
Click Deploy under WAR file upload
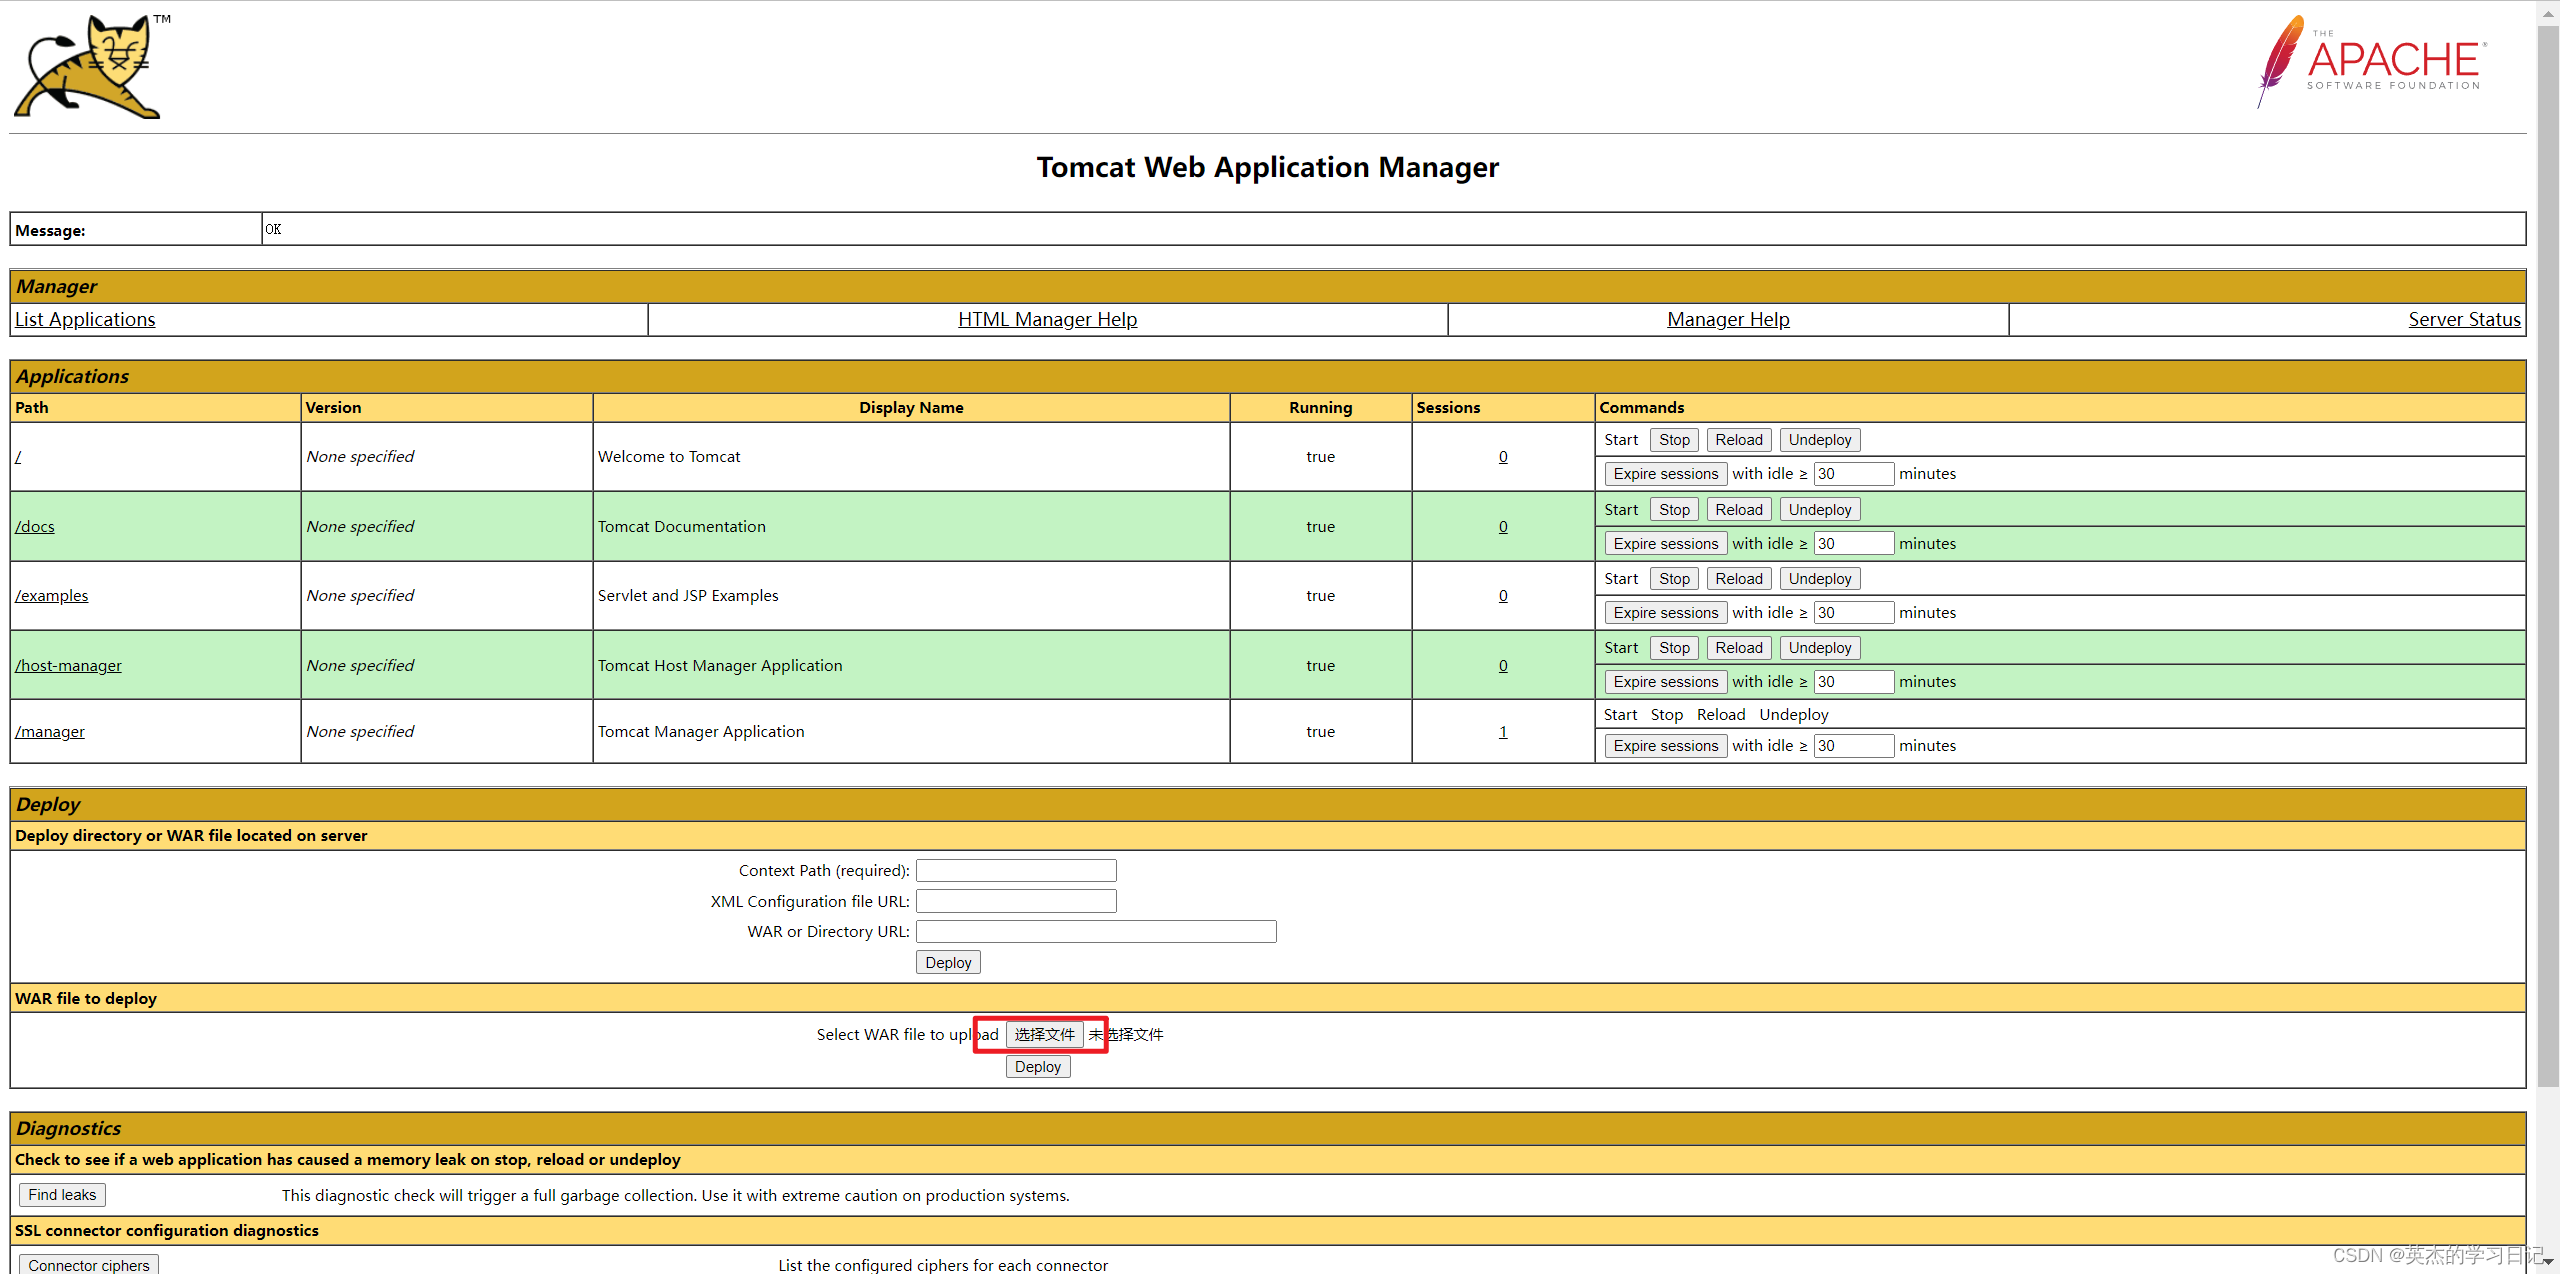(1037, 1067)
